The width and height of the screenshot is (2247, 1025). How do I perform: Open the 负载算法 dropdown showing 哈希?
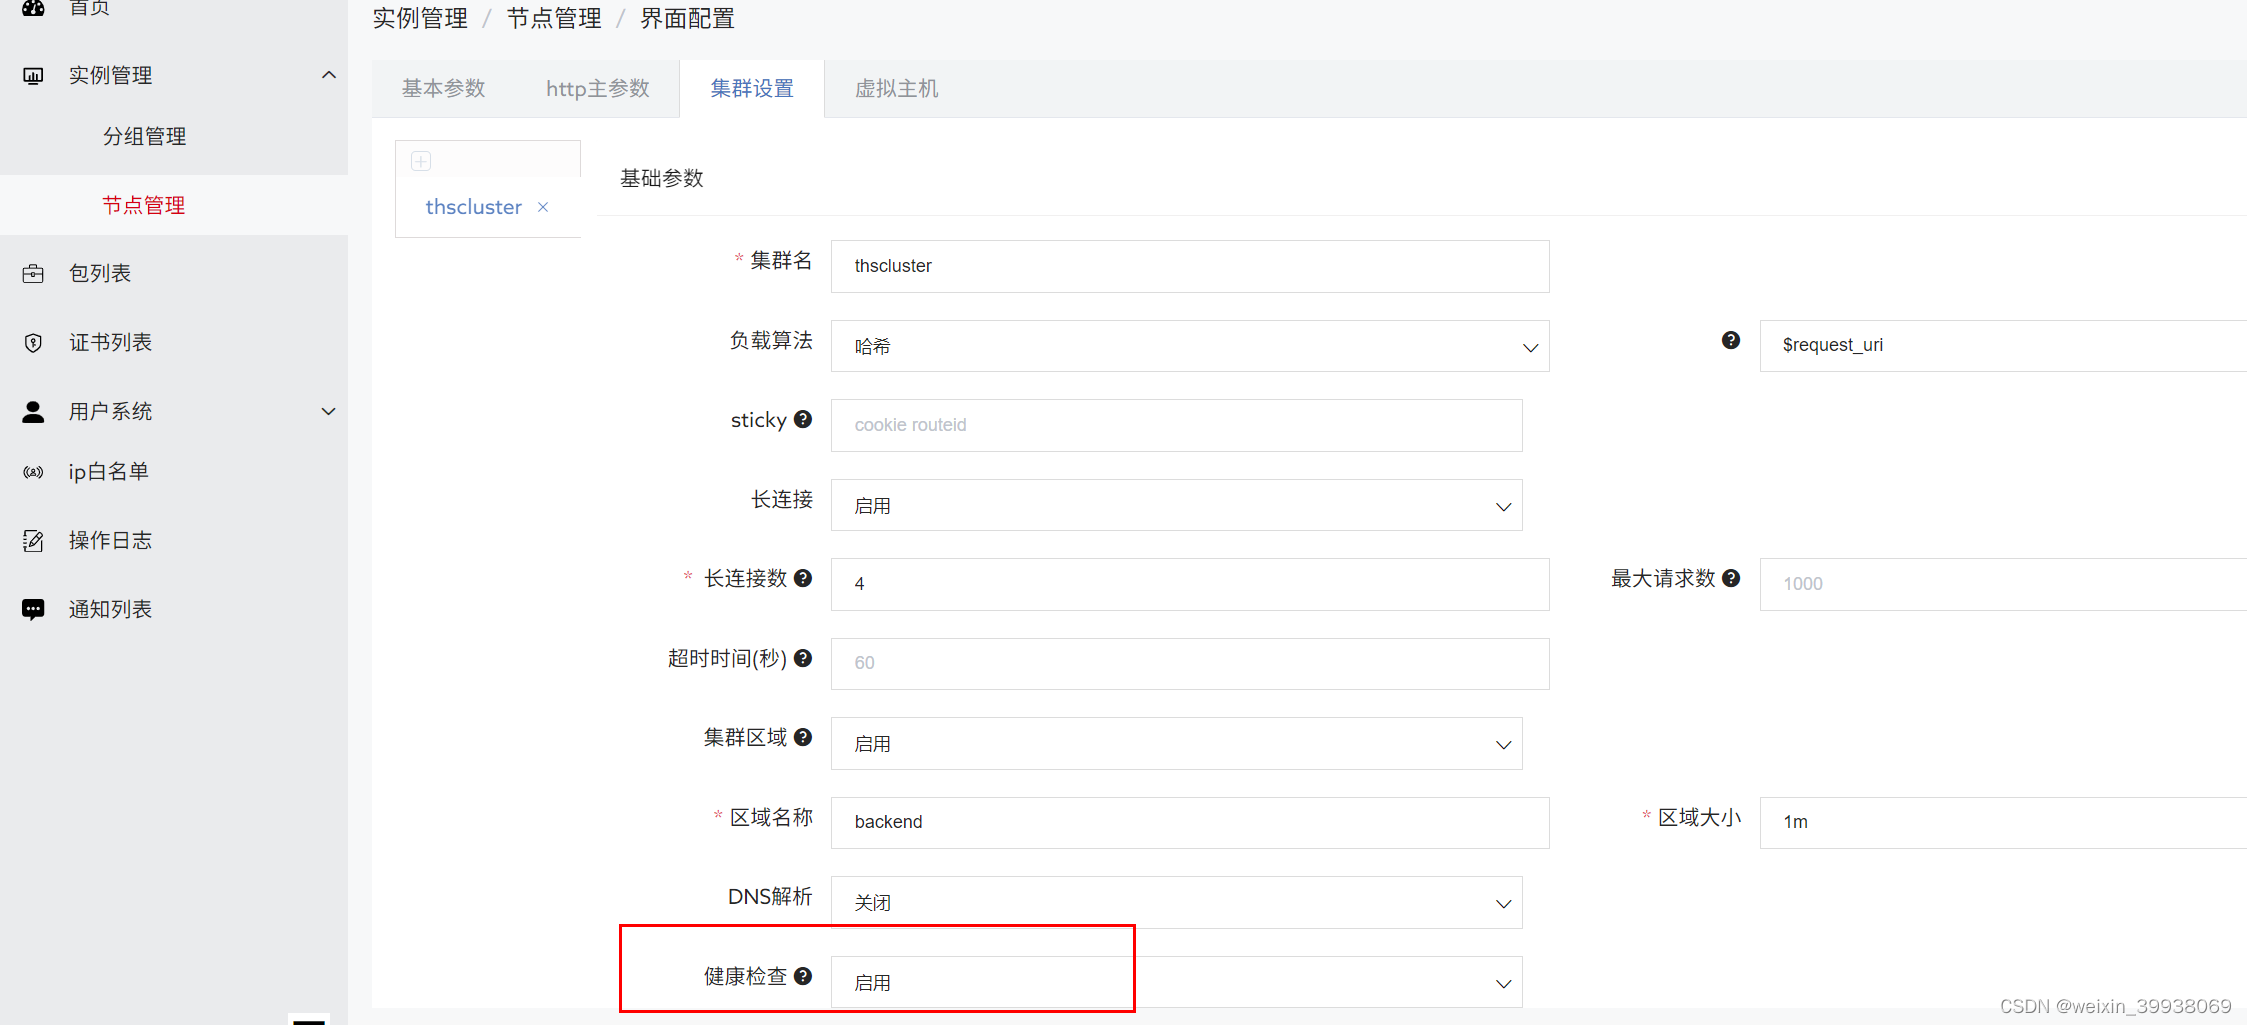click(x=1190, y=346)
